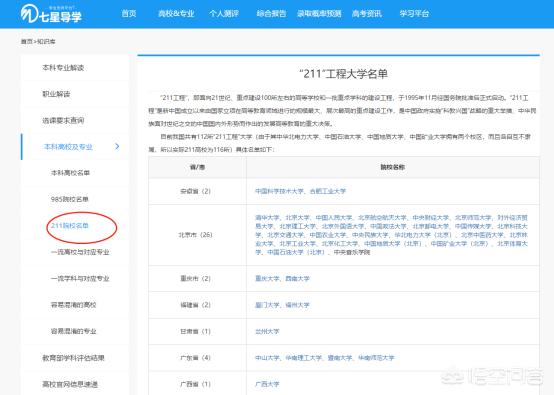Go to 个人测评 in the top navigation
The image size is (554, 395).
(224, 14)
